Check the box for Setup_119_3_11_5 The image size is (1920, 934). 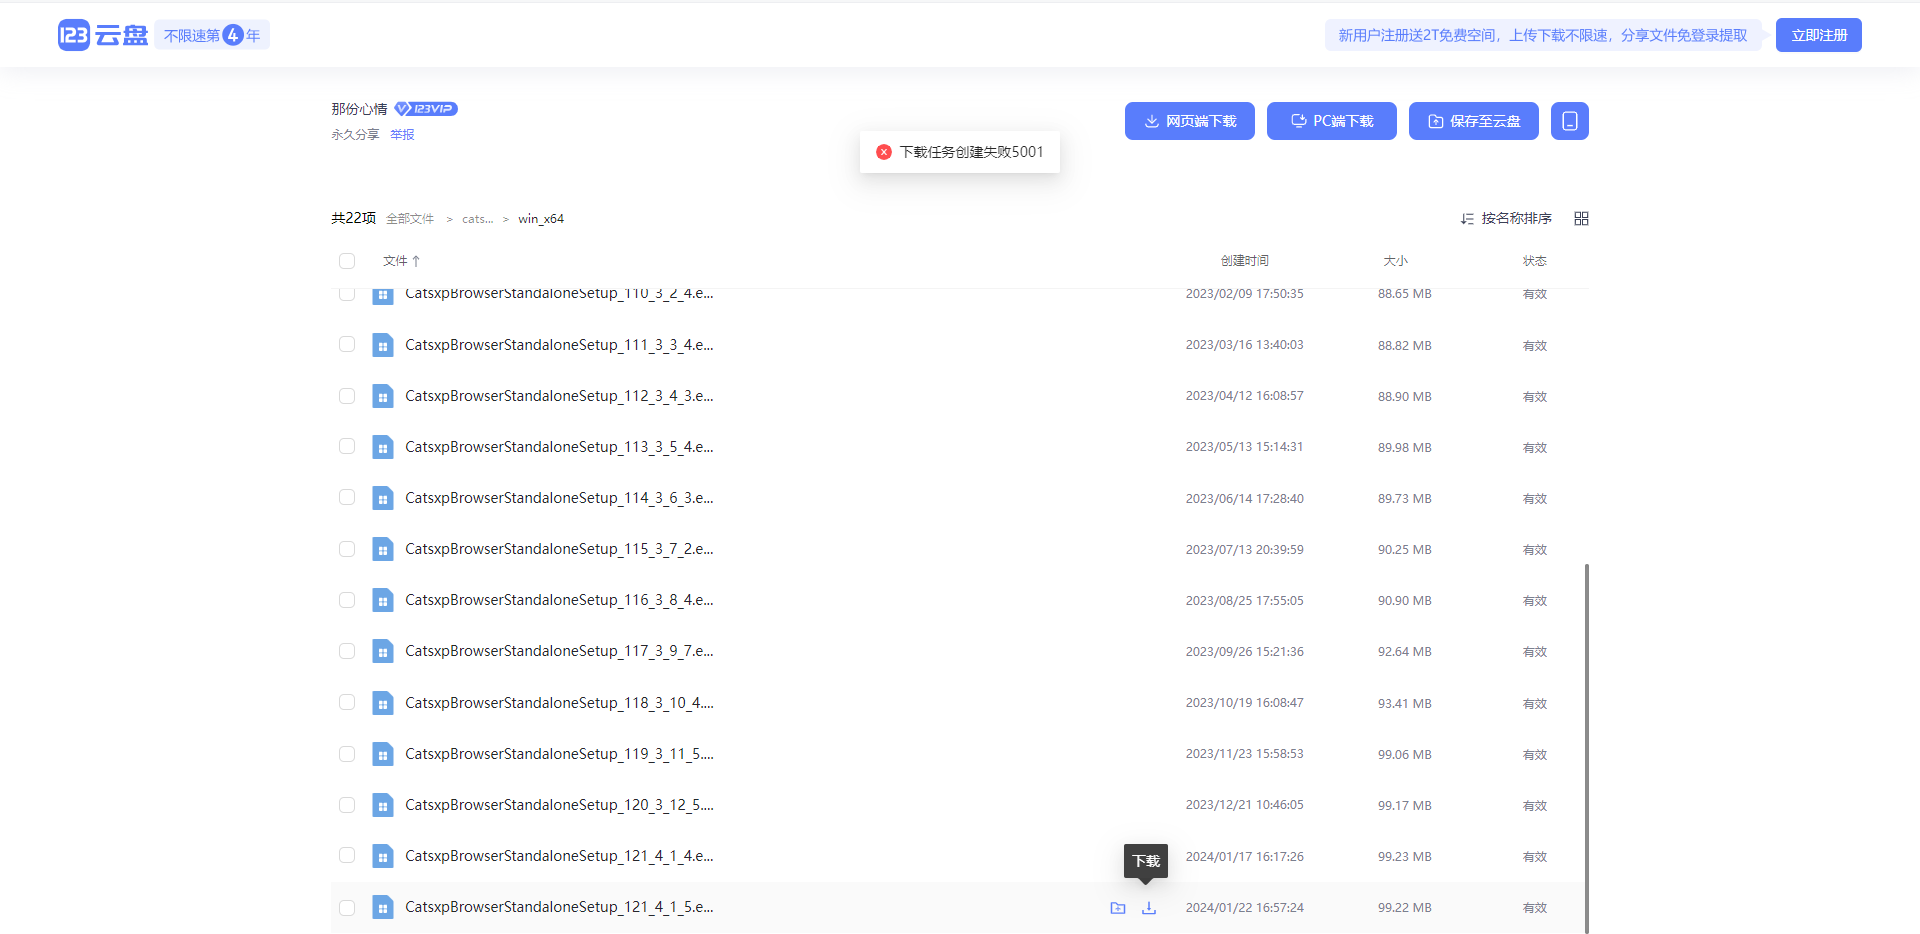(347, 754)
